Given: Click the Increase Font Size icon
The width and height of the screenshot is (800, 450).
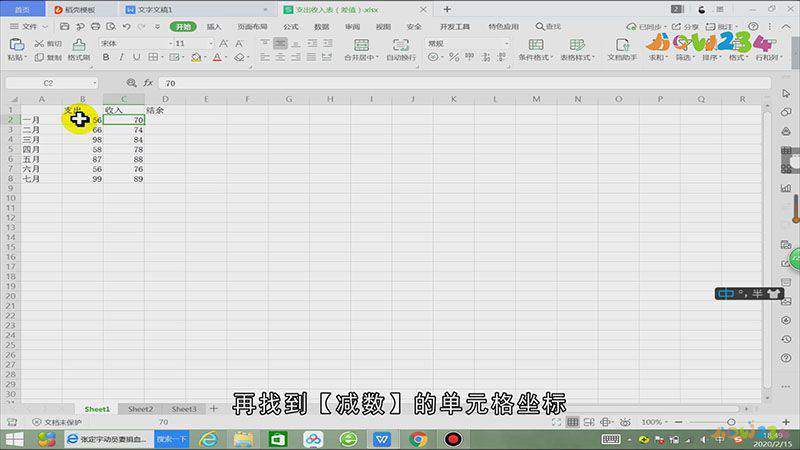Looking at the screenshot, I should [x=223, y=43].
